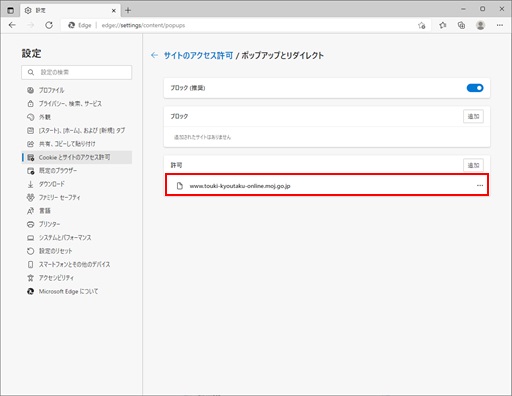Open 言語 settings section

[x=77, y=211]
